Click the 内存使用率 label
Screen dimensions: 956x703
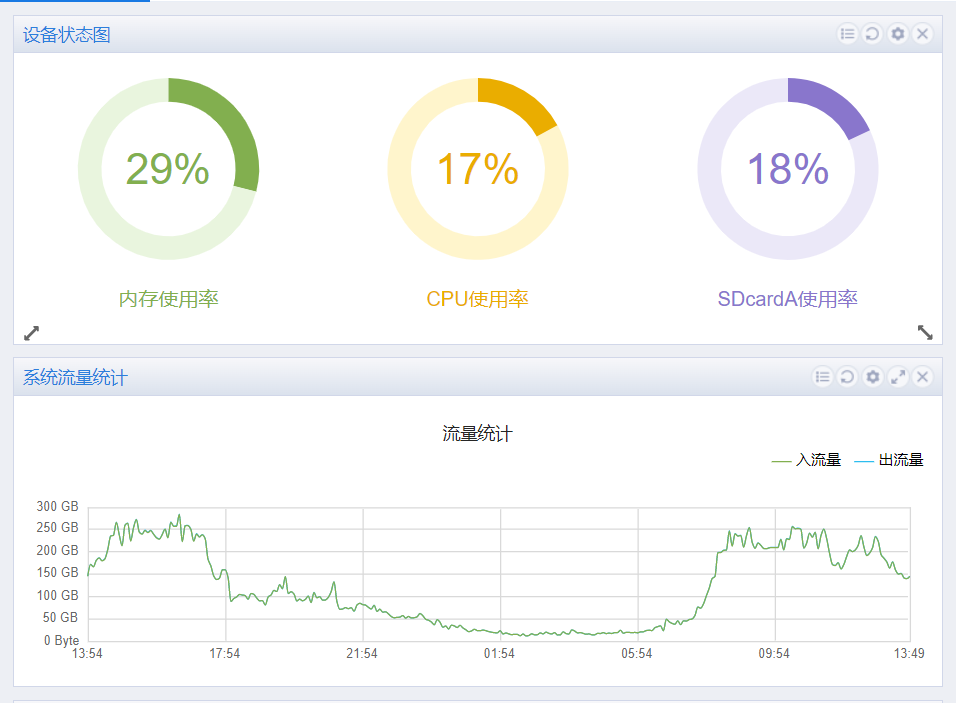pos(168,299)
